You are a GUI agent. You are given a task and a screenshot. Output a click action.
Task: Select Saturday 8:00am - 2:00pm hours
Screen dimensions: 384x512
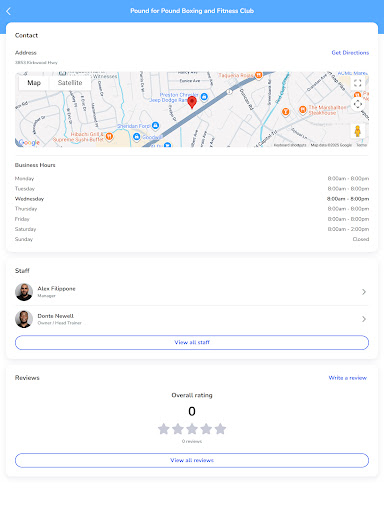coord(348,229)
